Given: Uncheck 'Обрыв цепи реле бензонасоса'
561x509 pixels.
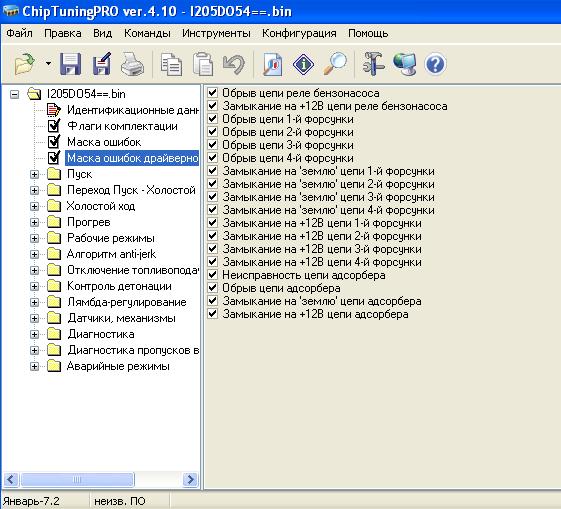Looking at the screenshot, I should coord(213,93).
